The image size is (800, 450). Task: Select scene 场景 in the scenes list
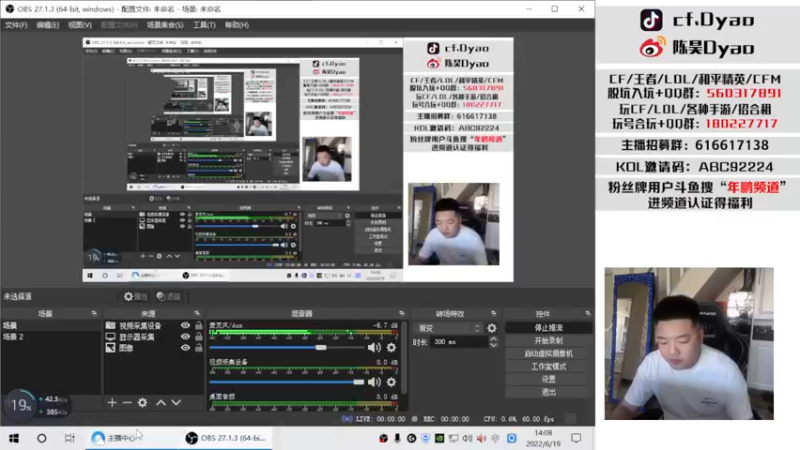pos(51,326)
